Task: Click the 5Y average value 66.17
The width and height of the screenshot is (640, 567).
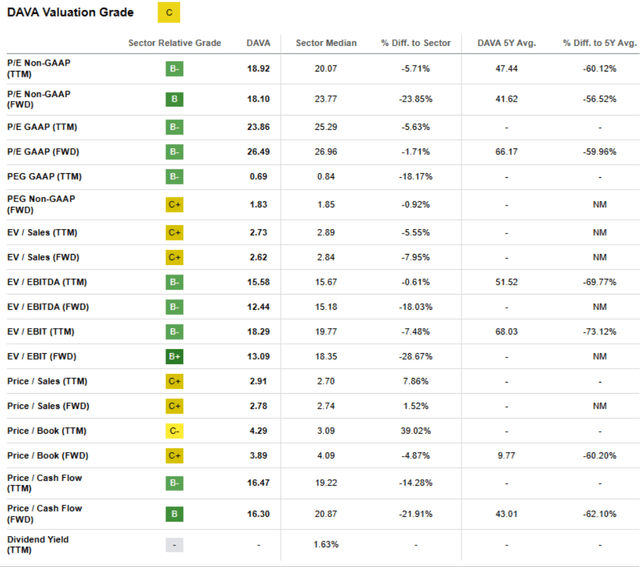Action: click(507, 152)
